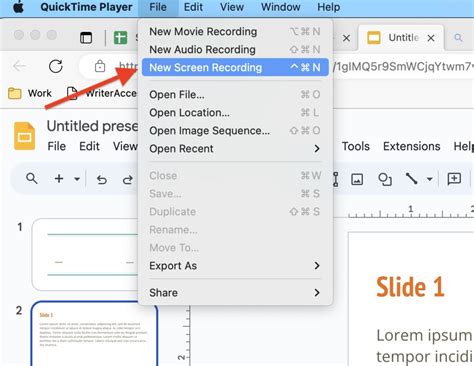Click the Redo arrow in Slides toolbar
474x366 pixels.
127,179
